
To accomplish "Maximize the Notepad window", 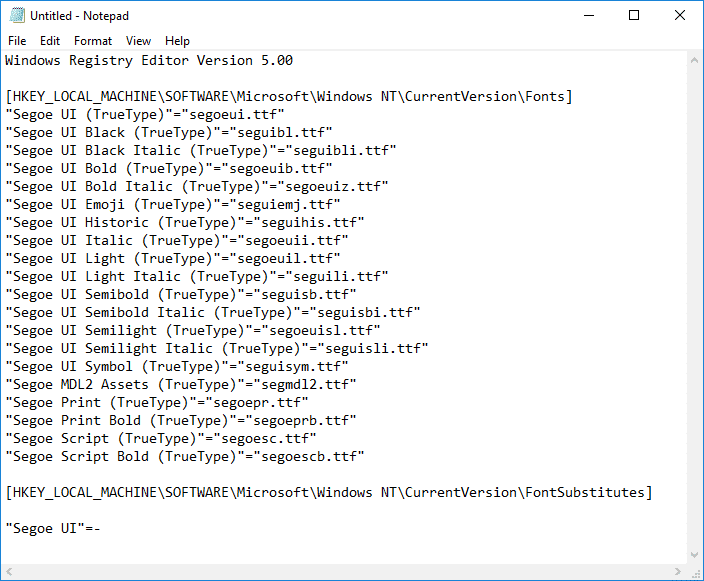I will pos(634,16).
